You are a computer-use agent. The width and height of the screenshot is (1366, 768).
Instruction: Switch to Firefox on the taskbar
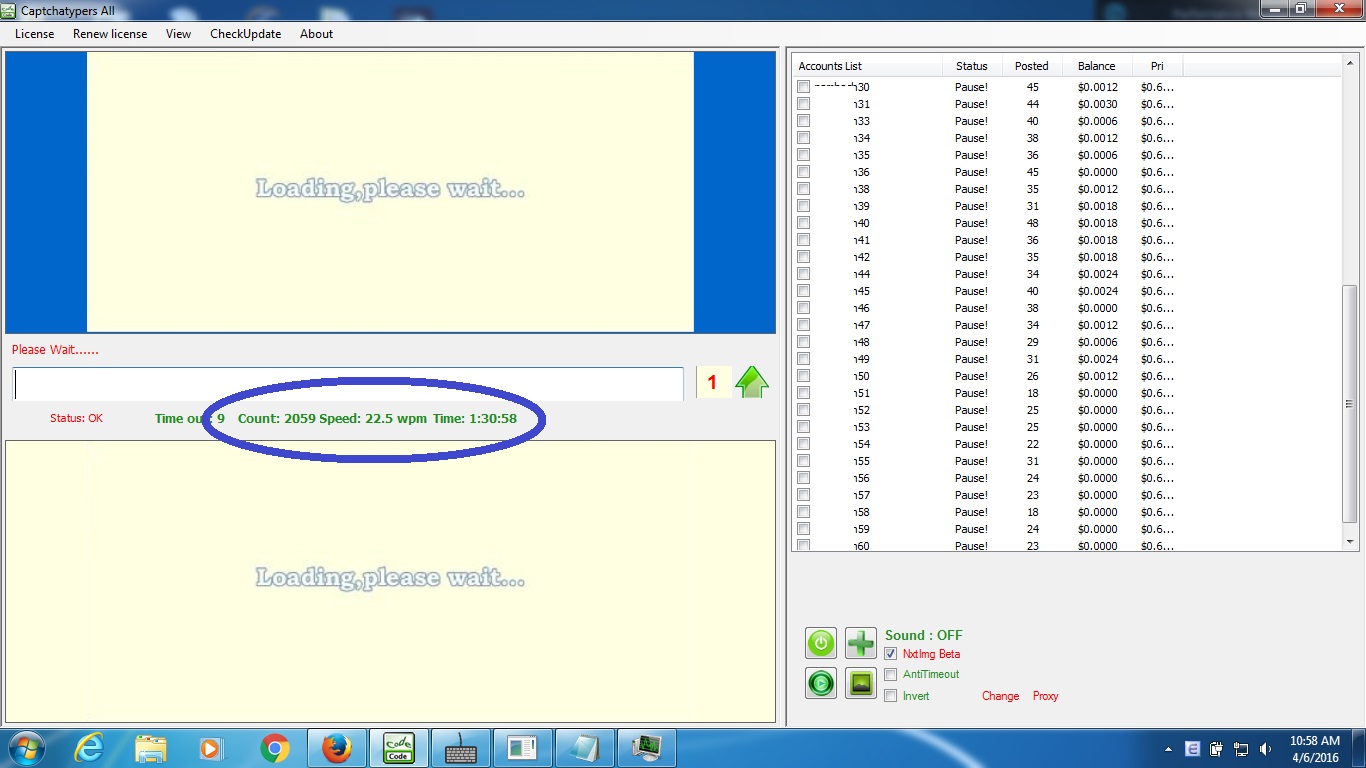click(337, 748)
